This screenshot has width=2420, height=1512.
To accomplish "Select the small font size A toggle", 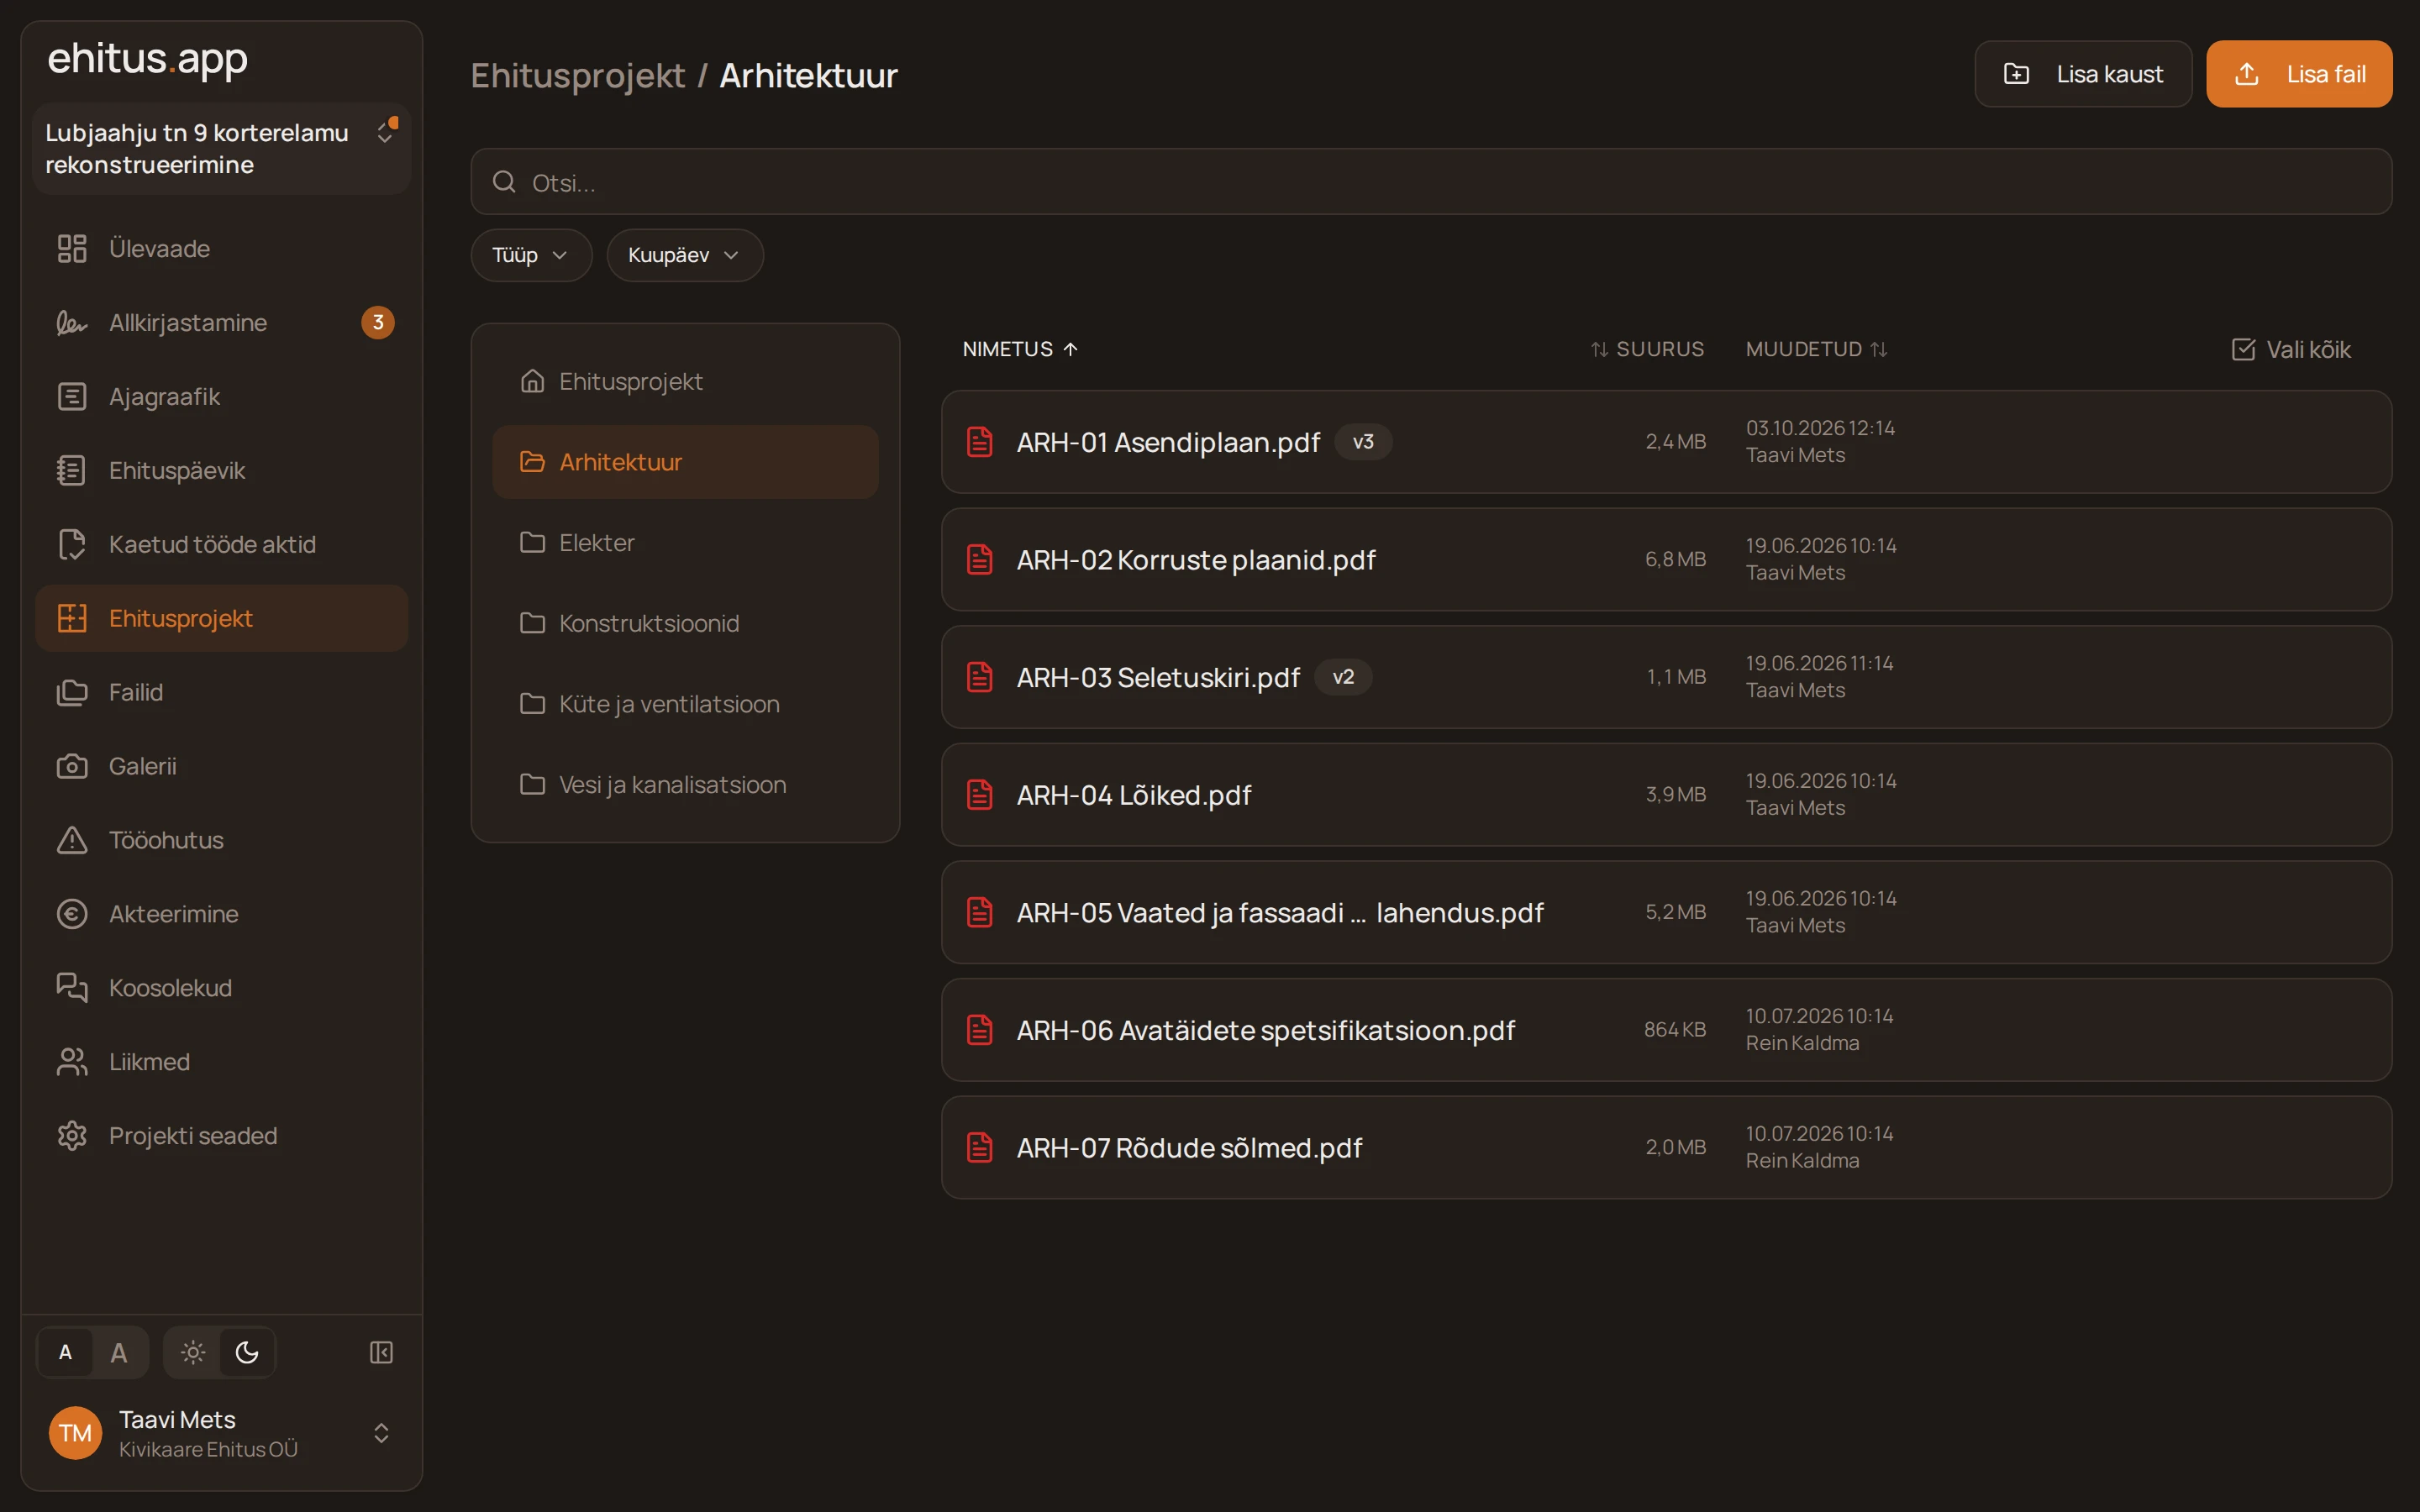I will click(x=65, y=1352).
